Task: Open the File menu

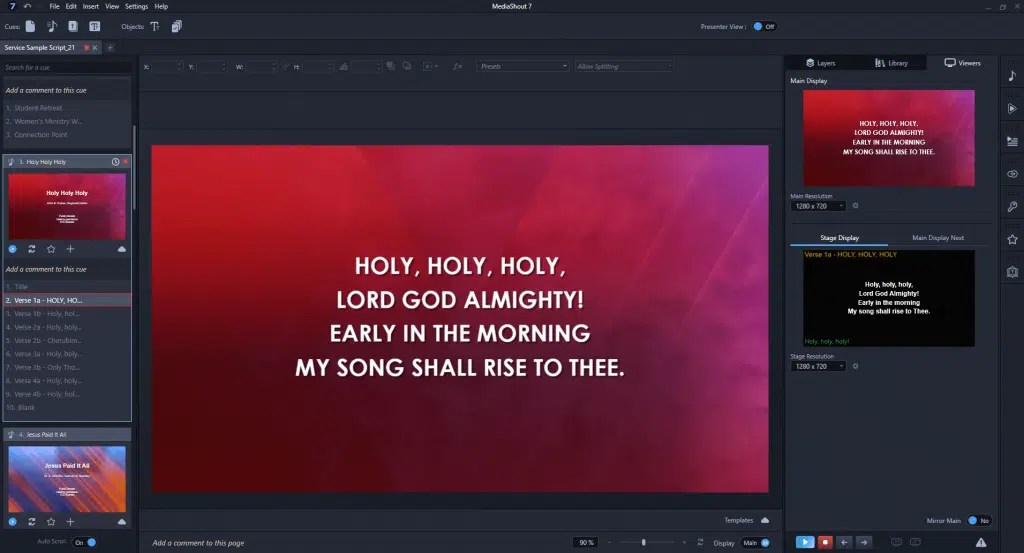Action: 54,6
